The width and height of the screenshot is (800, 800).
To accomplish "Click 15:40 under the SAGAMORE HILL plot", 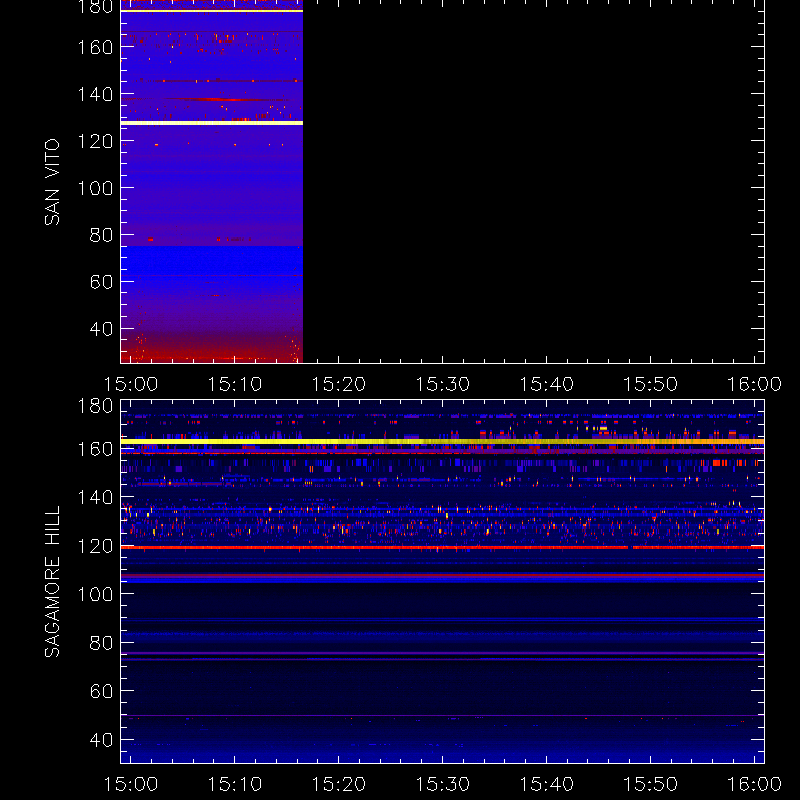I will click(546, 784).
